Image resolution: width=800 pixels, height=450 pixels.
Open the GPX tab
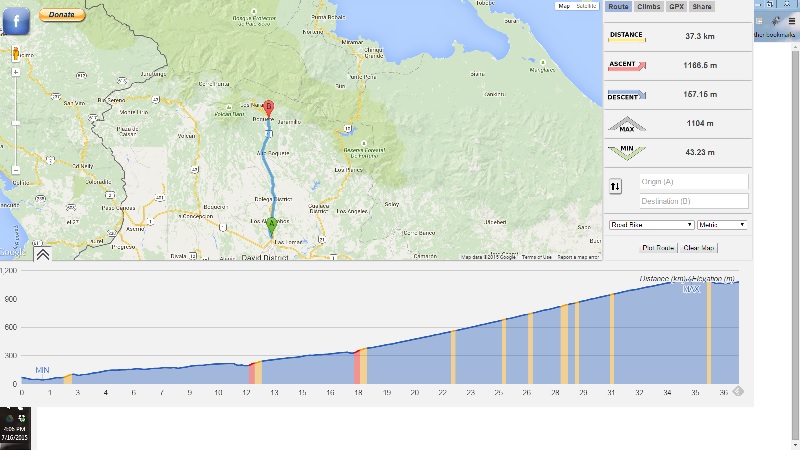point(676,7)
